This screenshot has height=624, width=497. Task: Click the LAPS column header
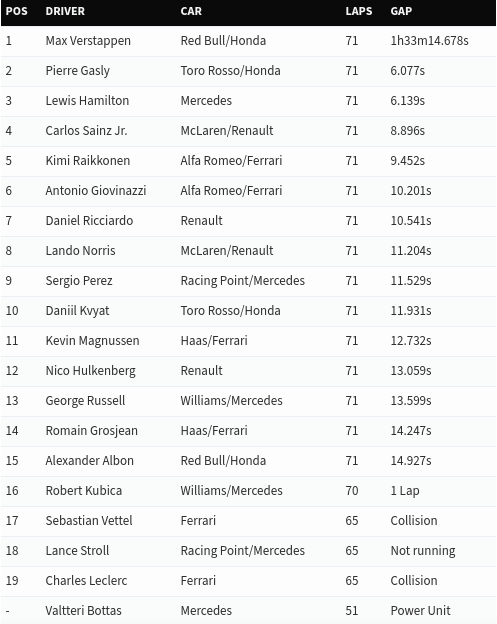359,11
